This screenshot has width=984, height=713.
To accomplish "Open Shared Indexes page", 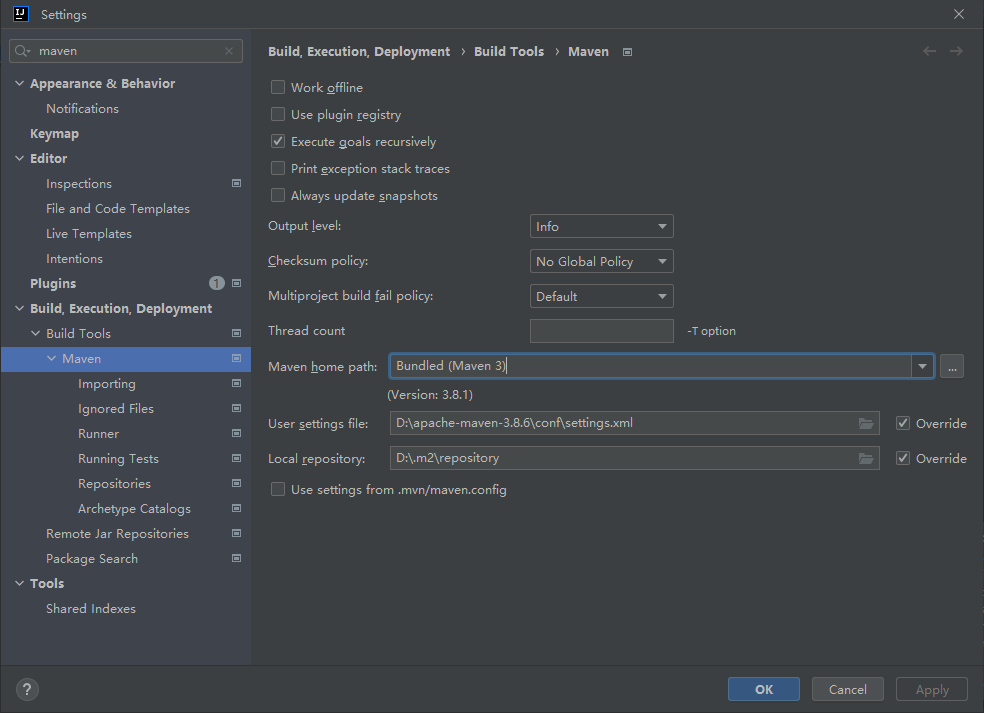I will click(x=91, y=608).
